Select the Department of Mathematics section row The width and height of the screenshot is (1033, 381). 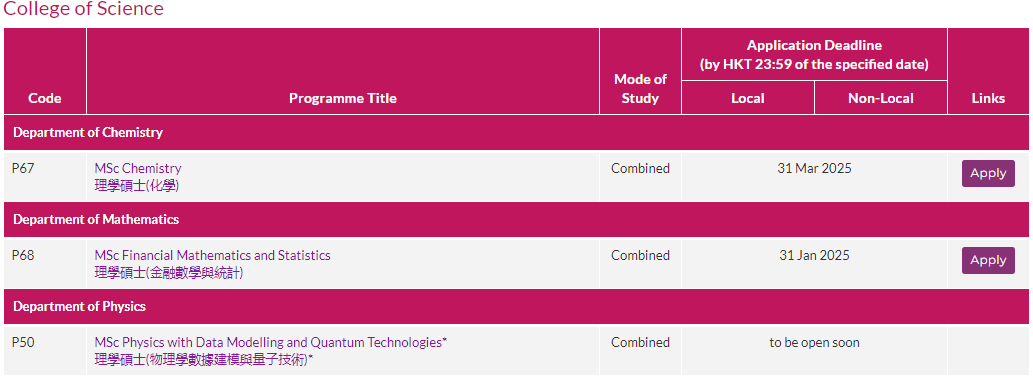coord(516,220)
